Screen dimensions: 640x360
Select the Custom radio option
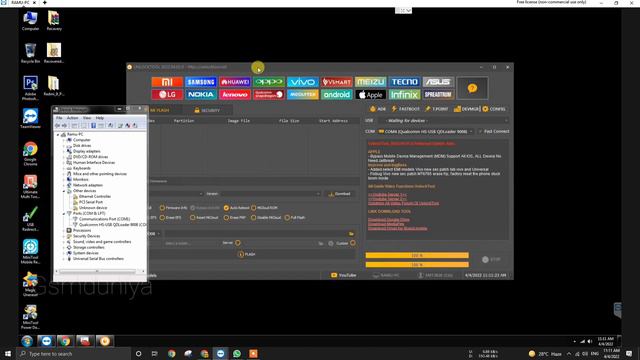tap(346, 243)
